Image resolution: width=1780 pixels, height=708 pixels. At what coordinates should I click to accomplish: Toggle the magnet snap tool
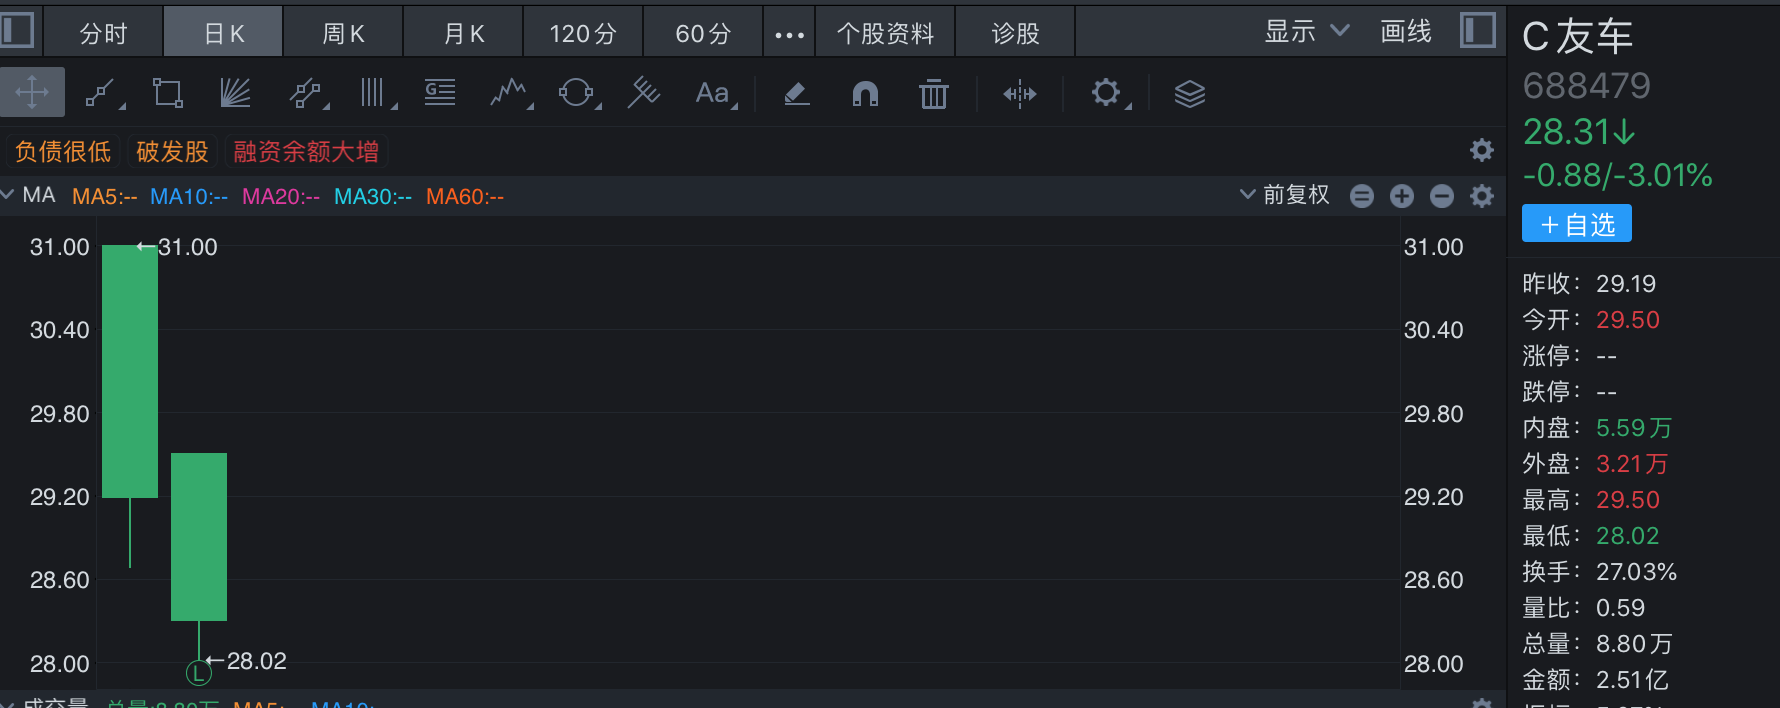pyautogui.click(x=865, y=94)
